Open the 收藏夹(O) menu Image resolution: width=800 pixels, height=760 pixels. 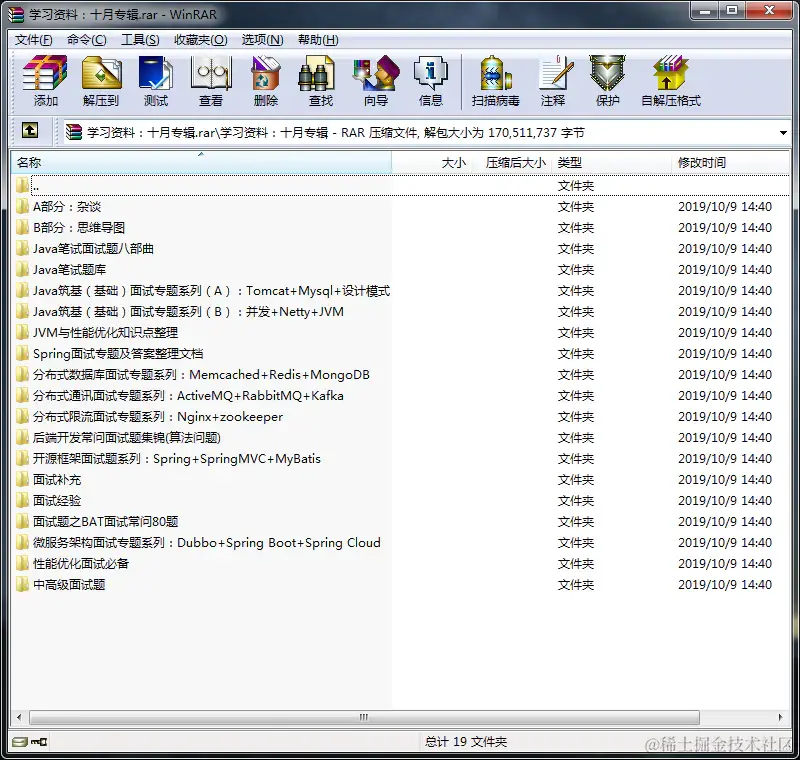[x=201, y=40]
